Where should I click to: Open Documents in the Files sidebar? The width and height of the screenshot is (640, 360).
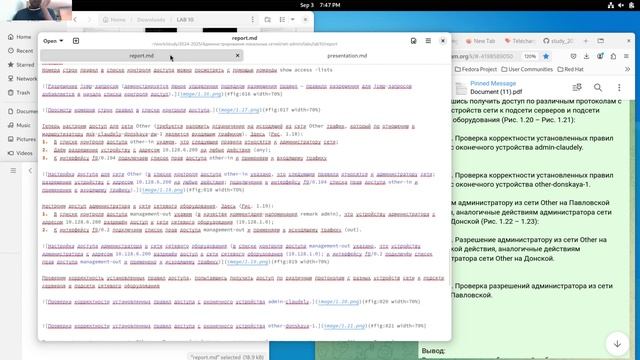22,111
